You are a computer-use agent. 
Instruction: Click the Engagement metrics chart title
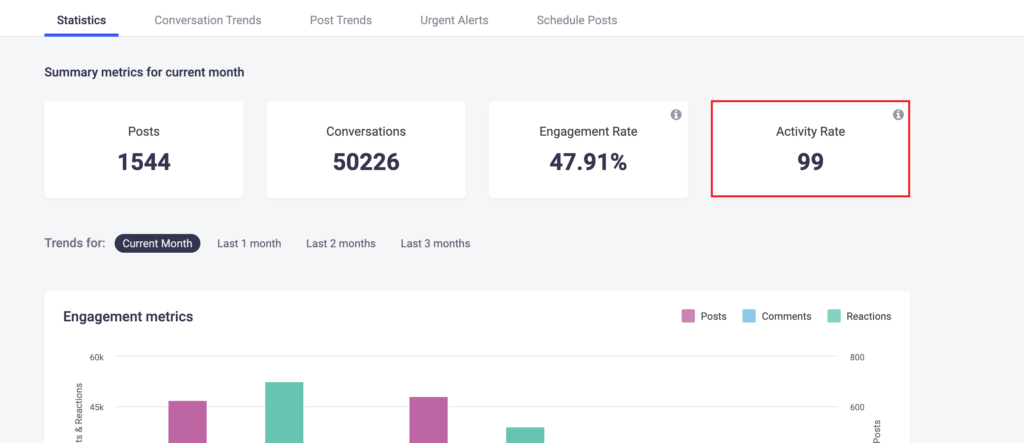(x=128, y=317)
